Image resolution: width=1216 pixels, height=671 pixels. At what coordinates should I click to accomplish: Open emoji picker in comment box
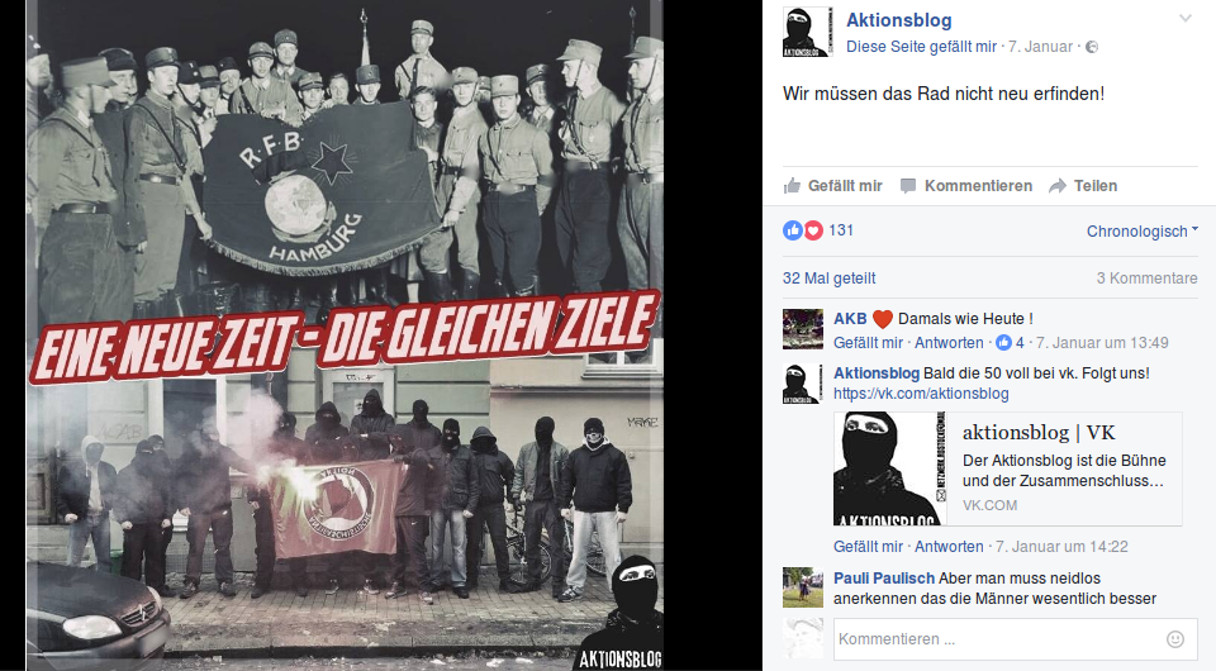(1175, 639)
